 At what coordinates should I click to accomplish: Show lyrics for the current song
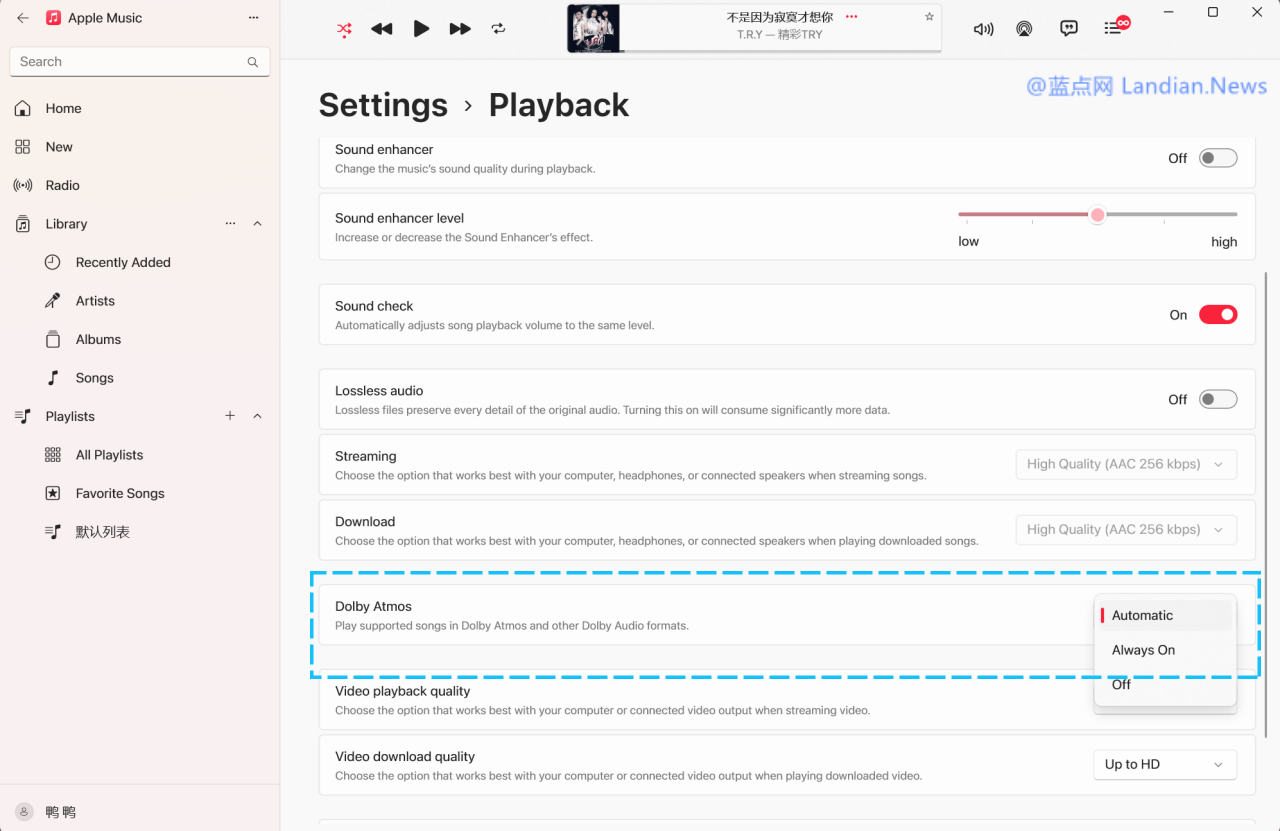point(1069,29)
